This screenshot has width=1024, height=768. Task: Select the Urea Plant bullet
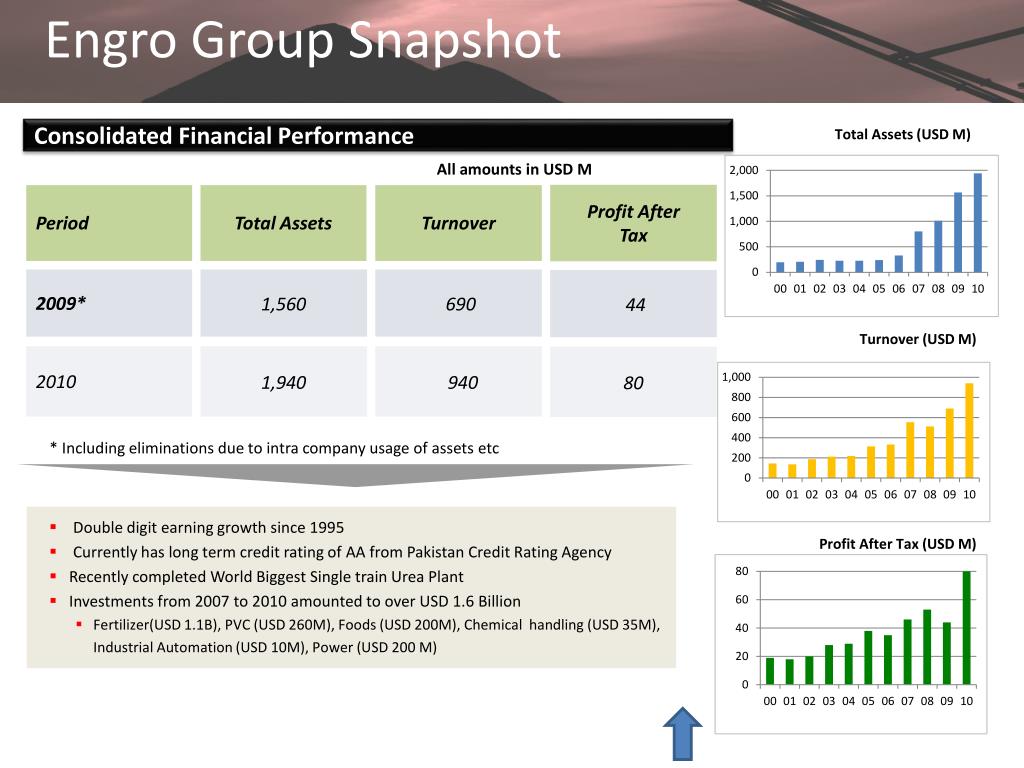(266, 577)
